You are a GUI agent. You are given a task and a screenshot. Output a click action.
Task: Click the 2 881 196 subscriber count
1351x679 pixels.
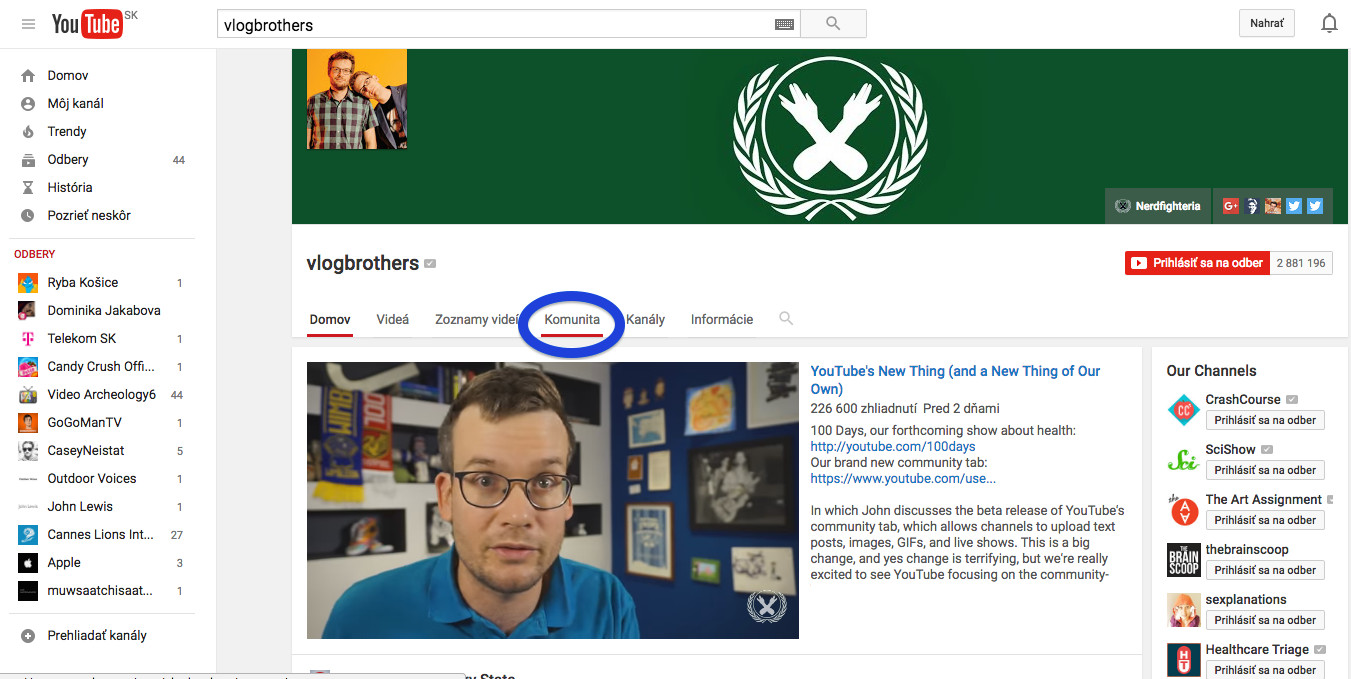tap(1301, 263)
